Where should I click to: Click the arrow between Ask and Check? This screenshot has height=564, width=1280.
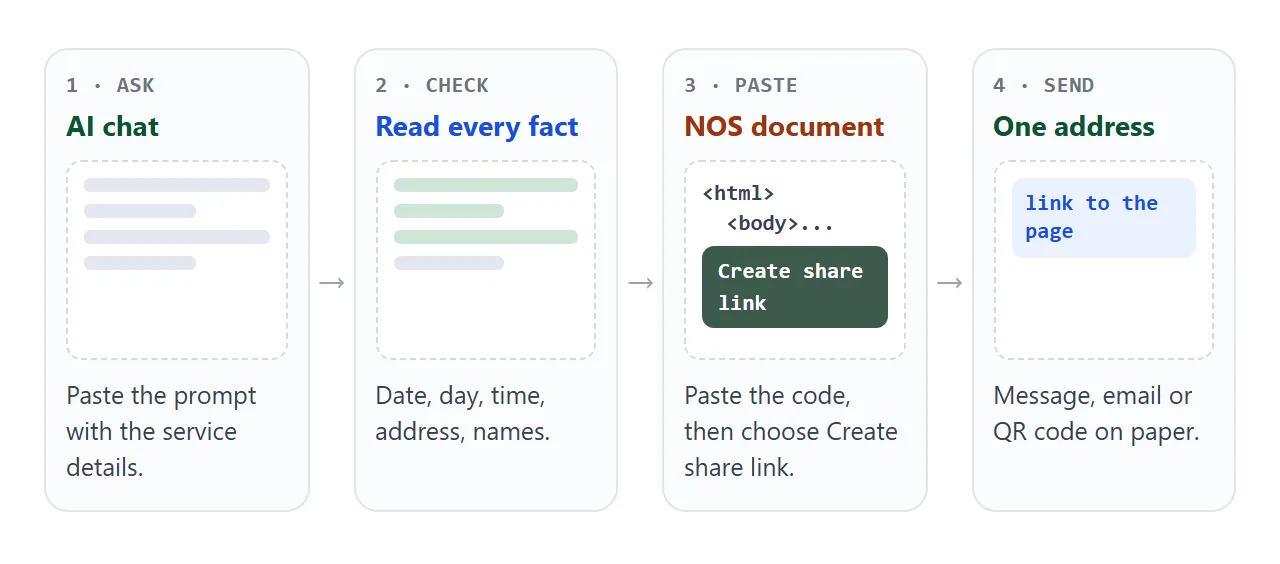[x=332, y=283]
